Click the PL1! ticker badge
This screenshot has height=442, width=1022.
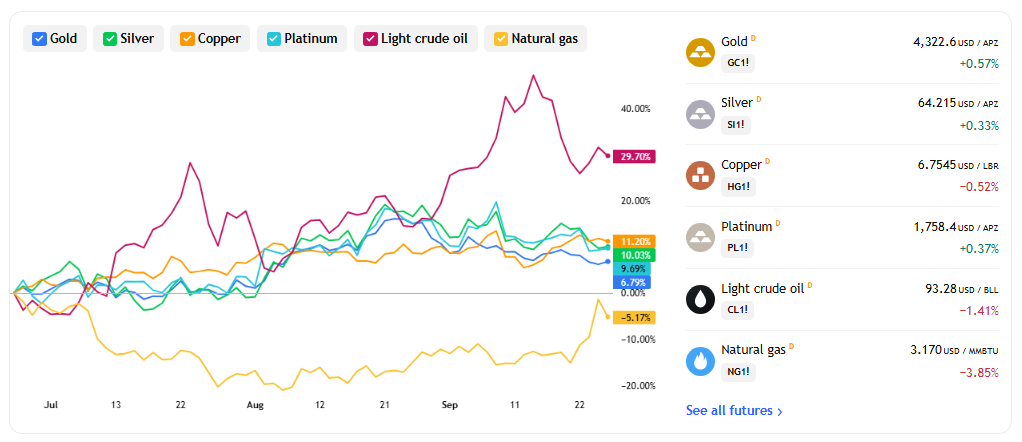(737, 248)
